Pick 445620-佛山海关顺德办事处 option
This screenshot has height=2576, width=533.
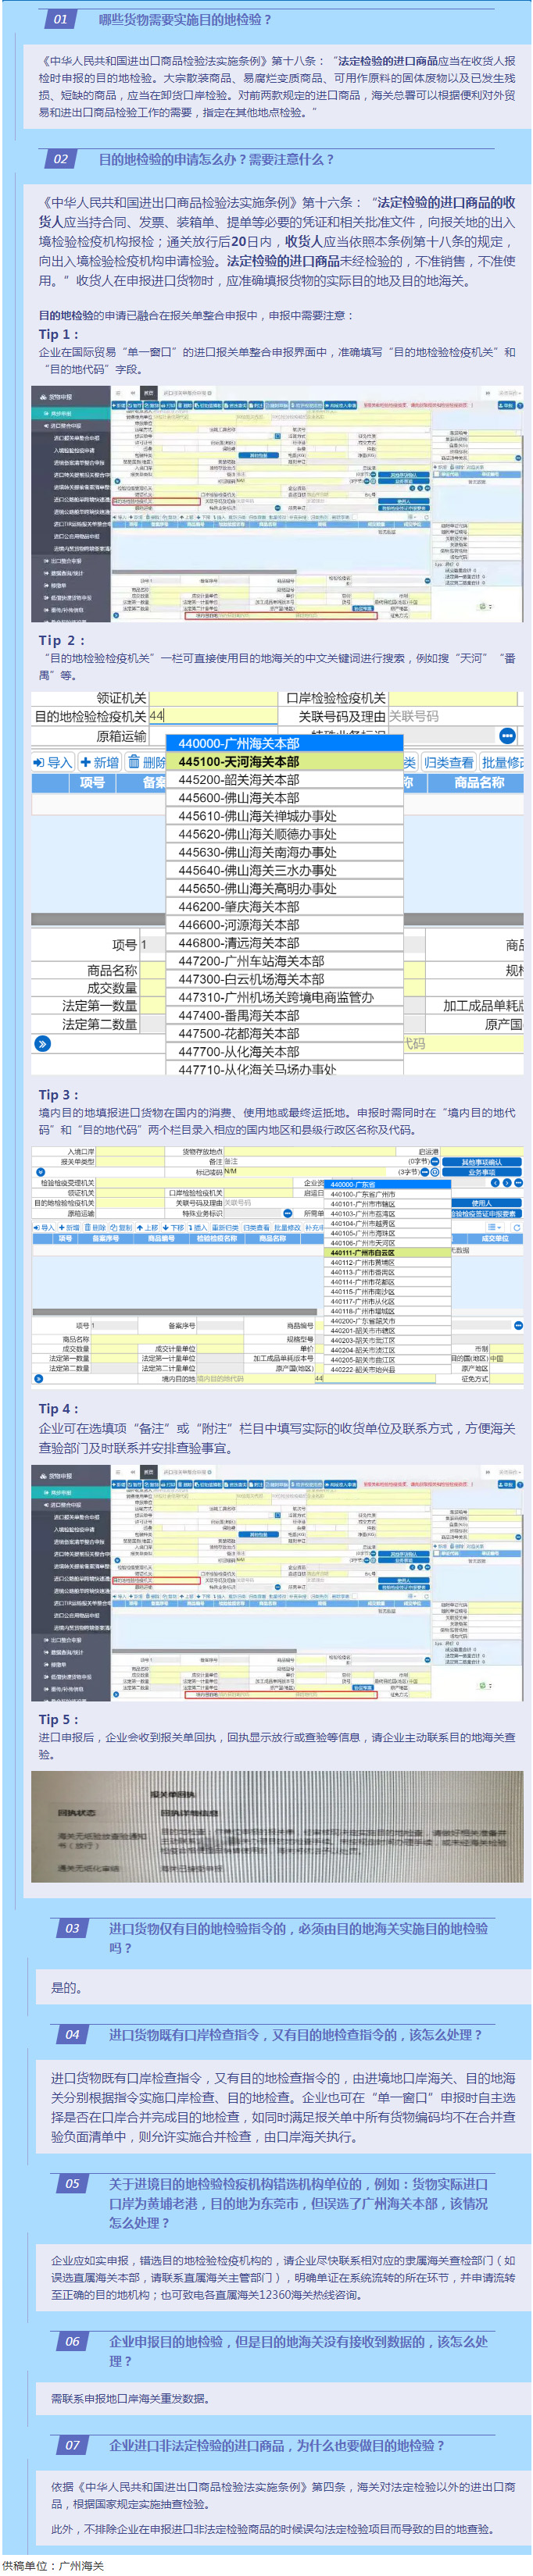(284, 834)
